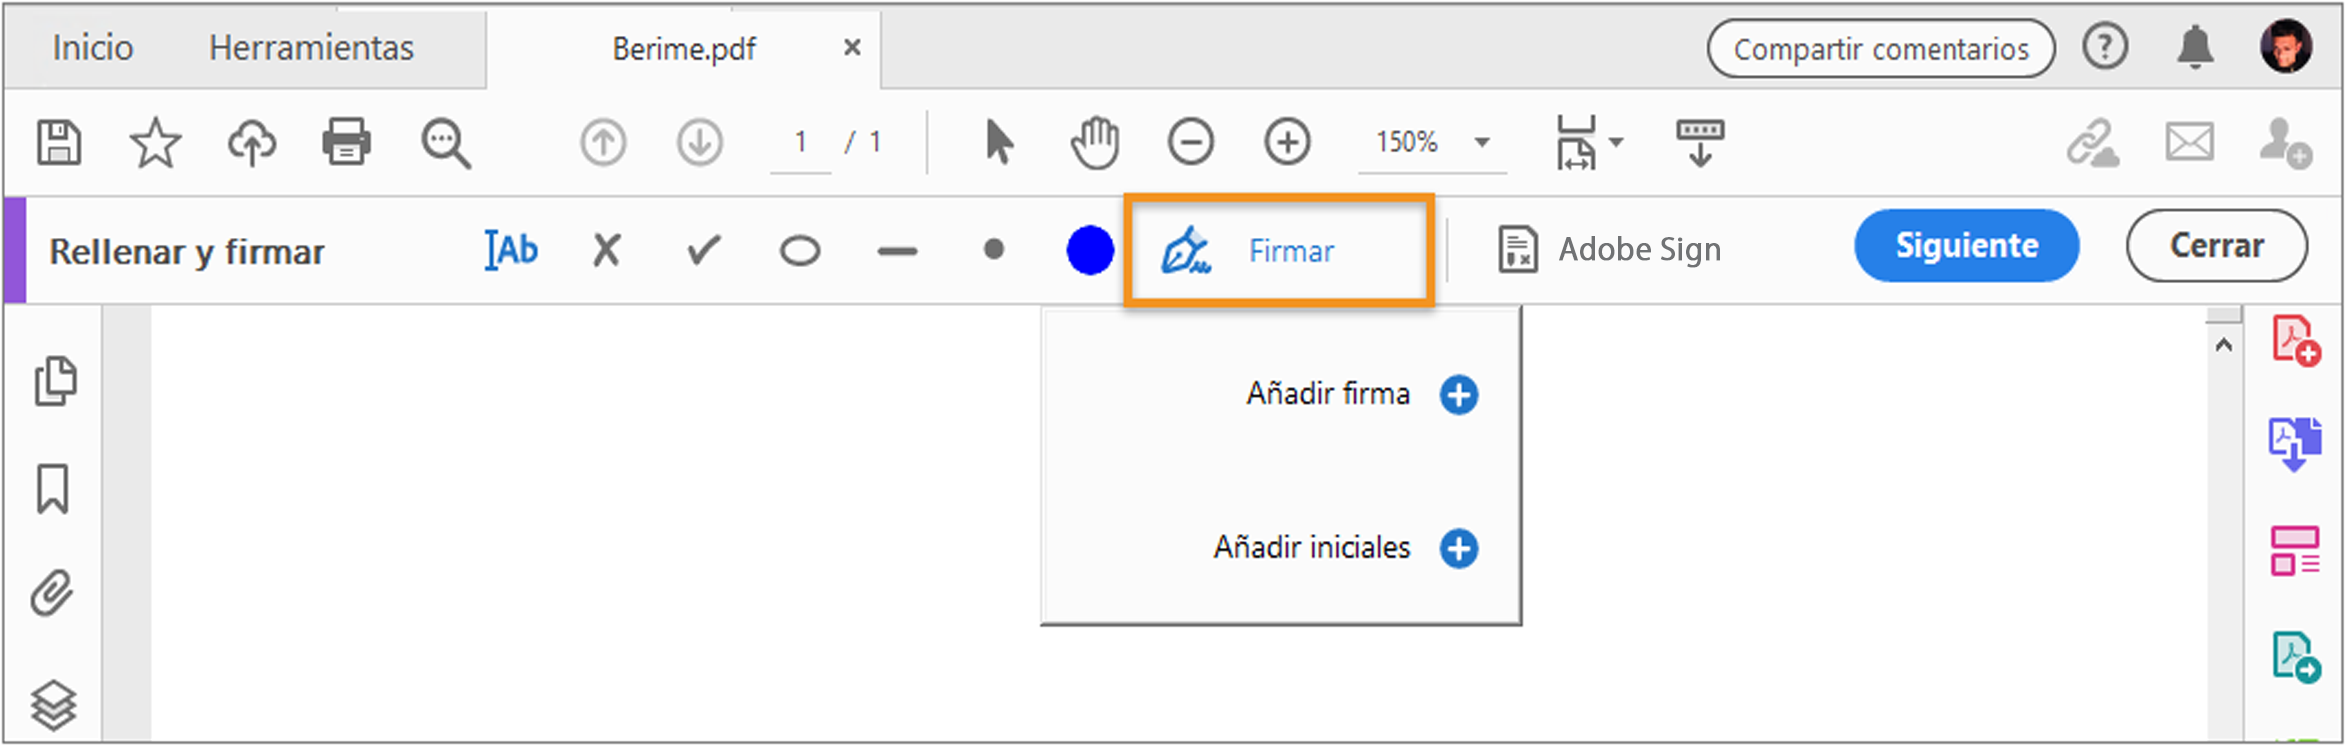This screenshot has width=2348, height=746.
Task: Click the zoom out icon
Action: (x=1190, y=142)
